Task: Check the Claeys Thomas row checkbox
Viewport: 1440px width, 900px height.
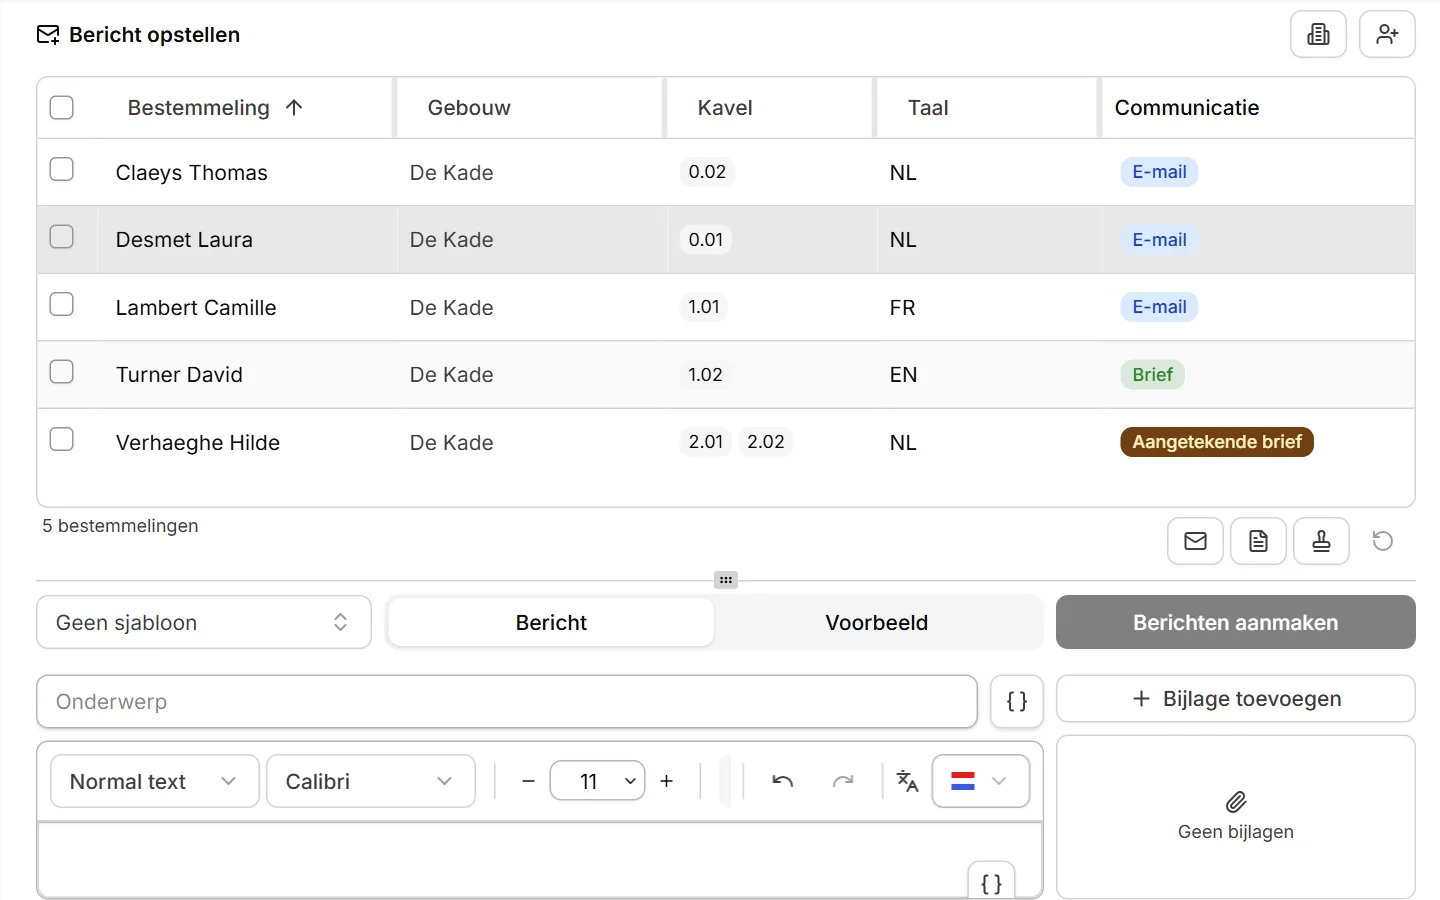Action: coord(62,169)
